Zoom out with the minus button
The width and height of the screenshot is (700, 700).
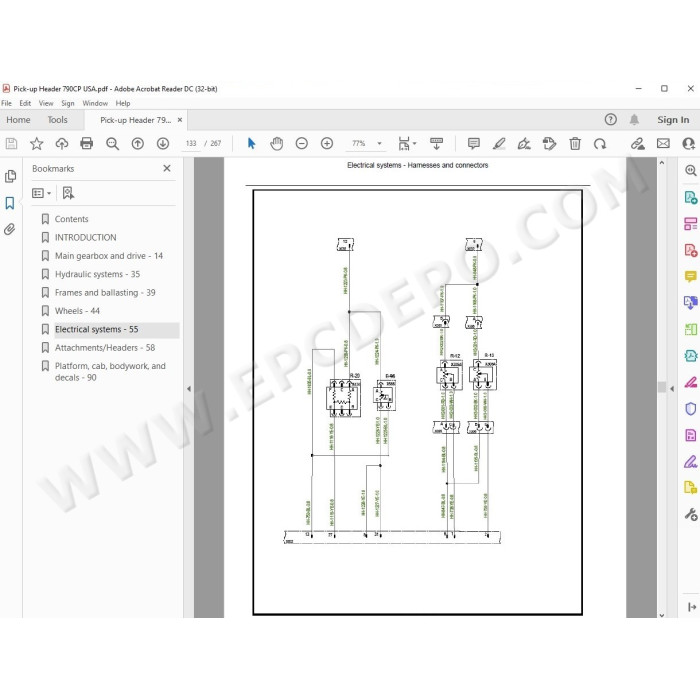tap(302, 143)
